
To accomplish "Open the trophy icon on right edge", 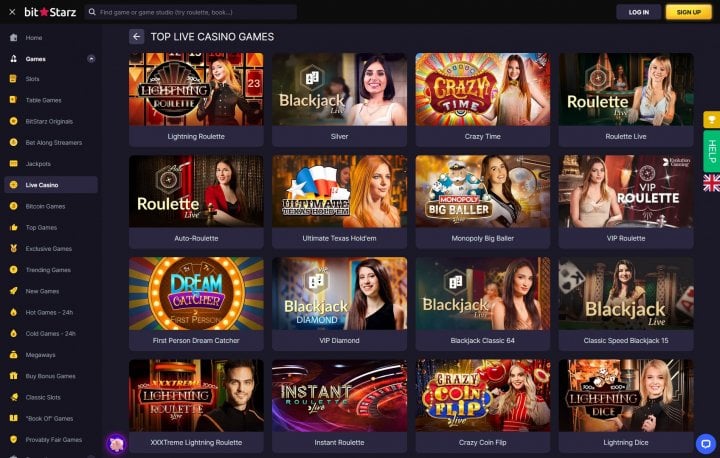I will 712,120.
